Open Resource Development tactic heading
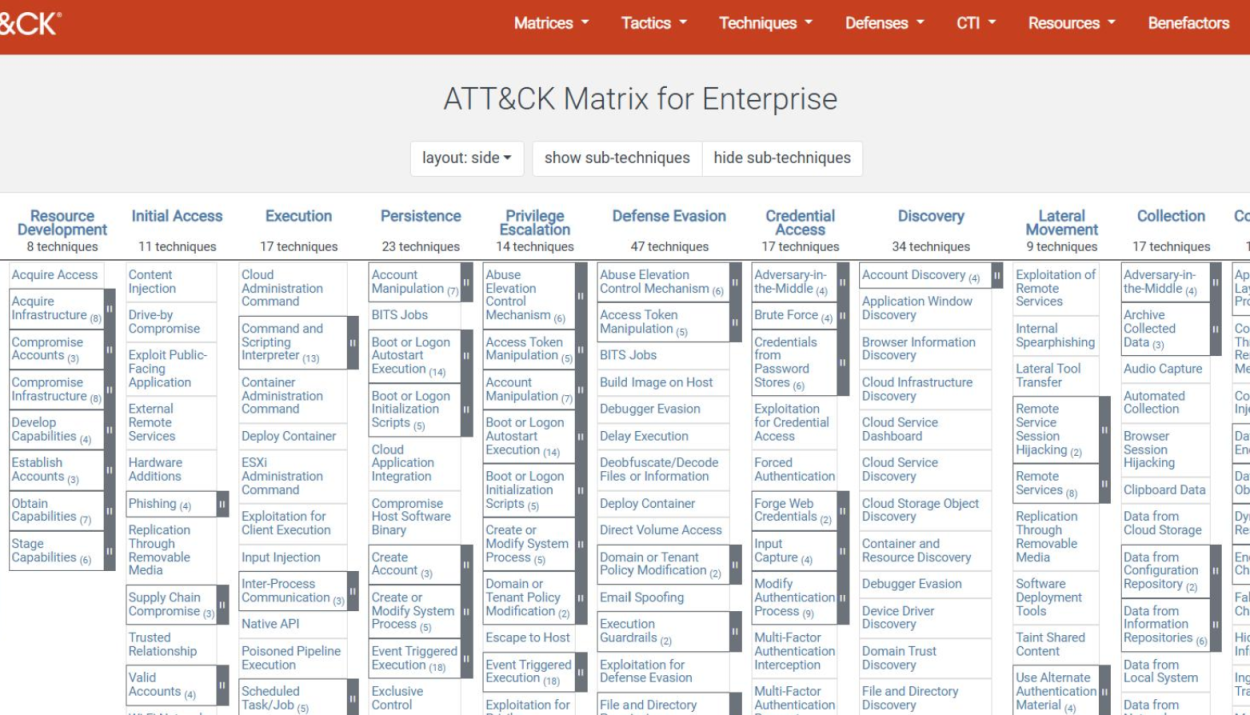 click(x=62, y=222)
